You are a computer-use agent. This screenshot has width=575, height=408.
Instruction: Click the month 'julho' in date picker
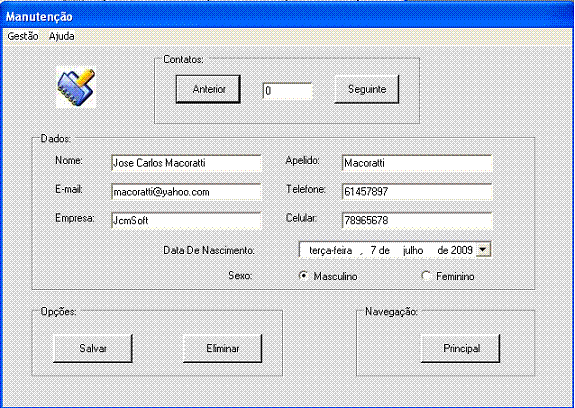413,251
